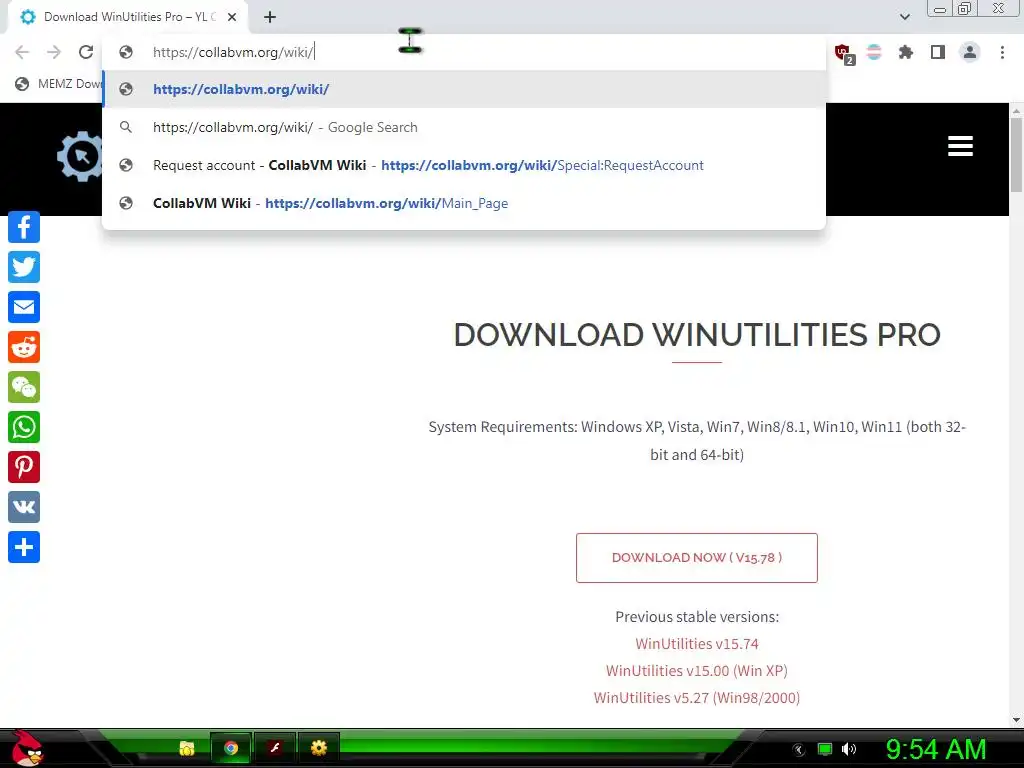Open the WinUtilities v15.74 link

pos(697,644)
